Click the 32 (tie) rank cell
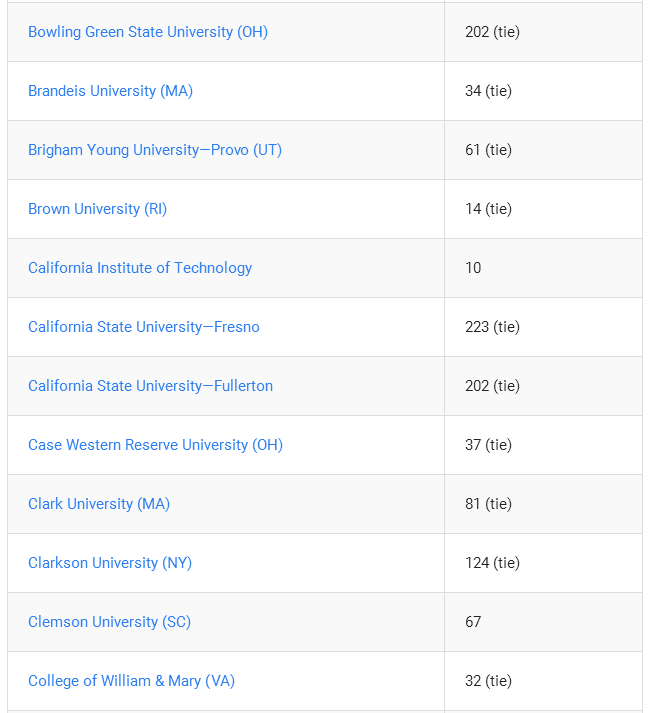 pyautogui.click(x=543, y=681)
